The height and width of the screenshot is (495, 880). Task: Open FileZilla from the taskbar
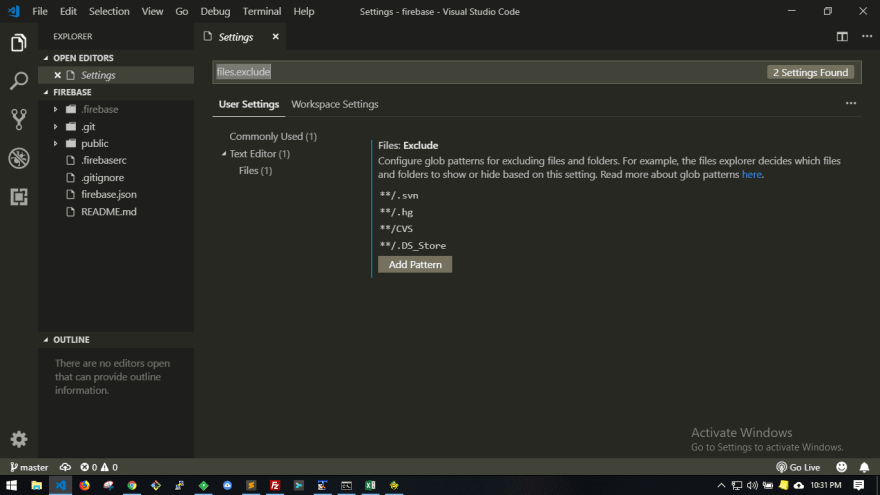tap(275, 485)
